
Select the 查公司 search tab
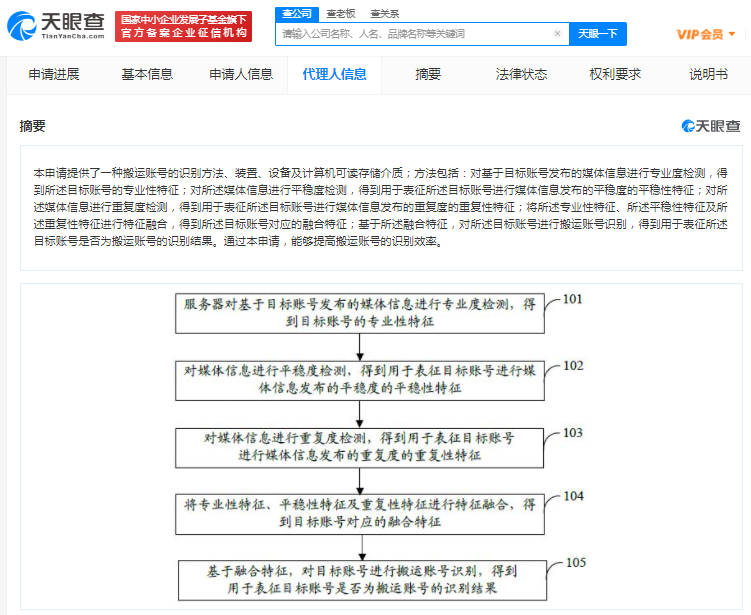click(x=296, y=13)
